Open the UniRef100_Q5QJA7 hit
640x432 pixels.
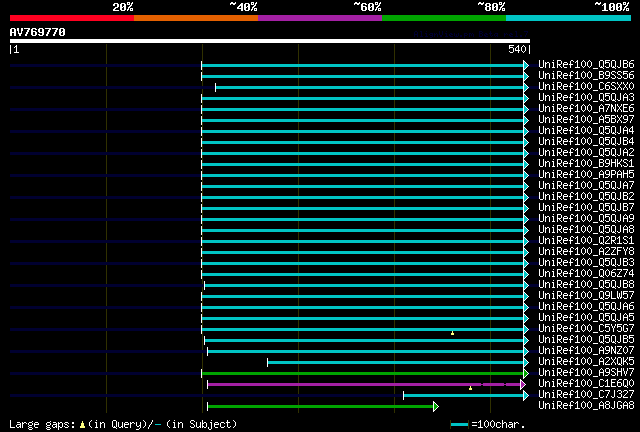coord(586,186)
